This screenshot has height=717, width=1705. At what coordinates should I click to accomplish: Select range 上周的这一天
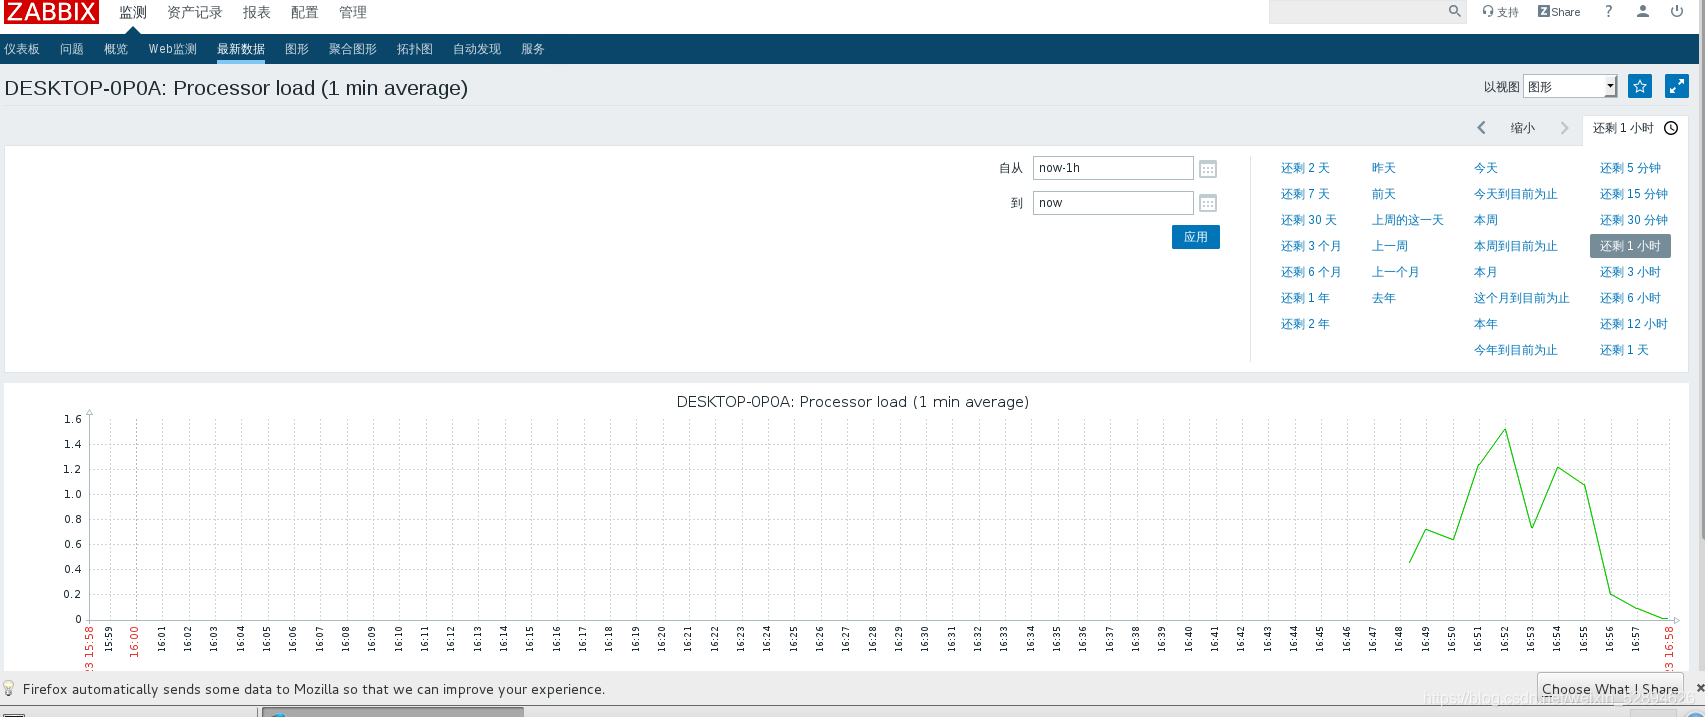coord(1408,220)
